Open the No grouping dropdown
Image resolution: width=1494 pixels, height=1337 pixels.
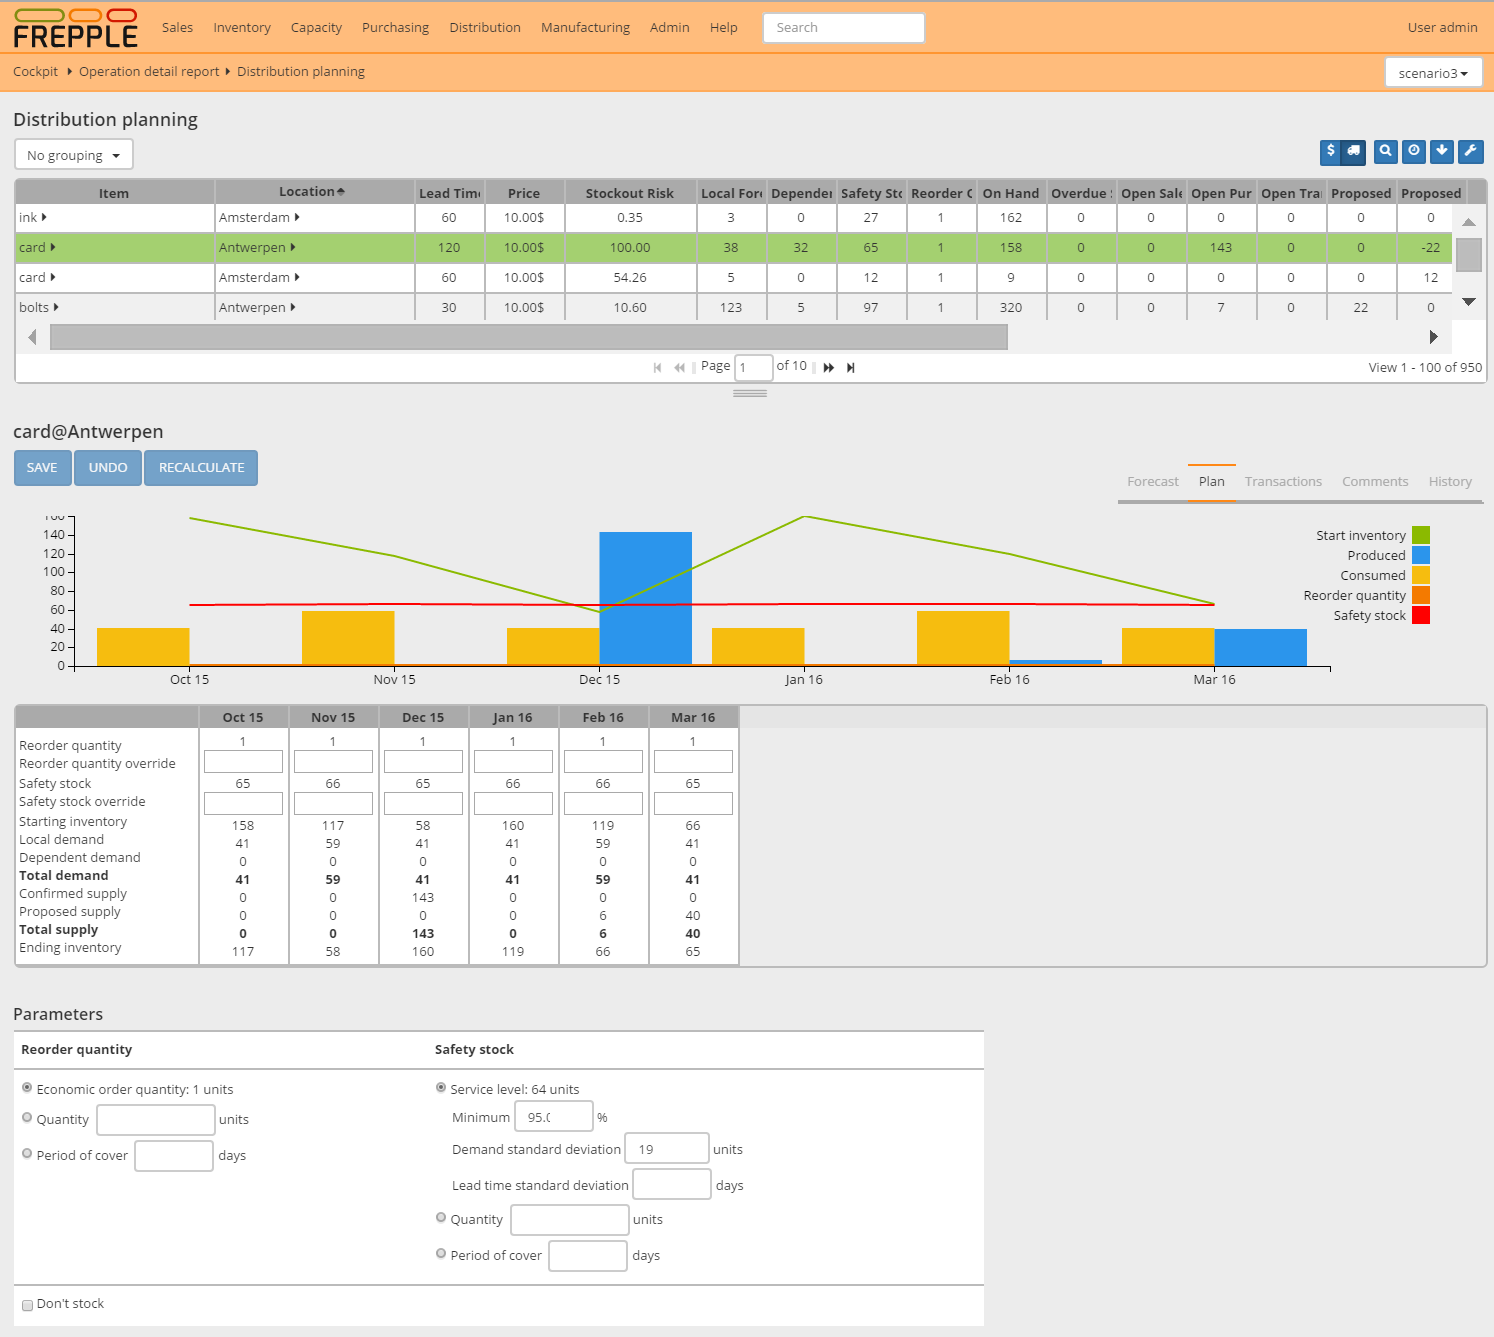pyautogui.click(x=74, y=155)
